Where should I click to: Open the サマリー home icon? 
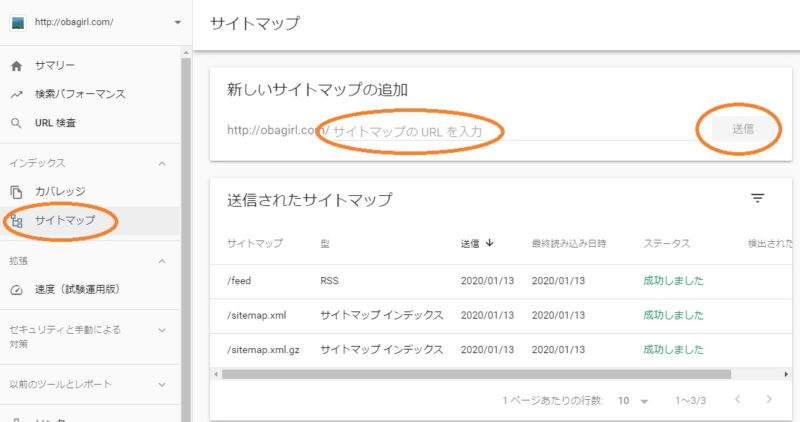(x=16, y=66)
